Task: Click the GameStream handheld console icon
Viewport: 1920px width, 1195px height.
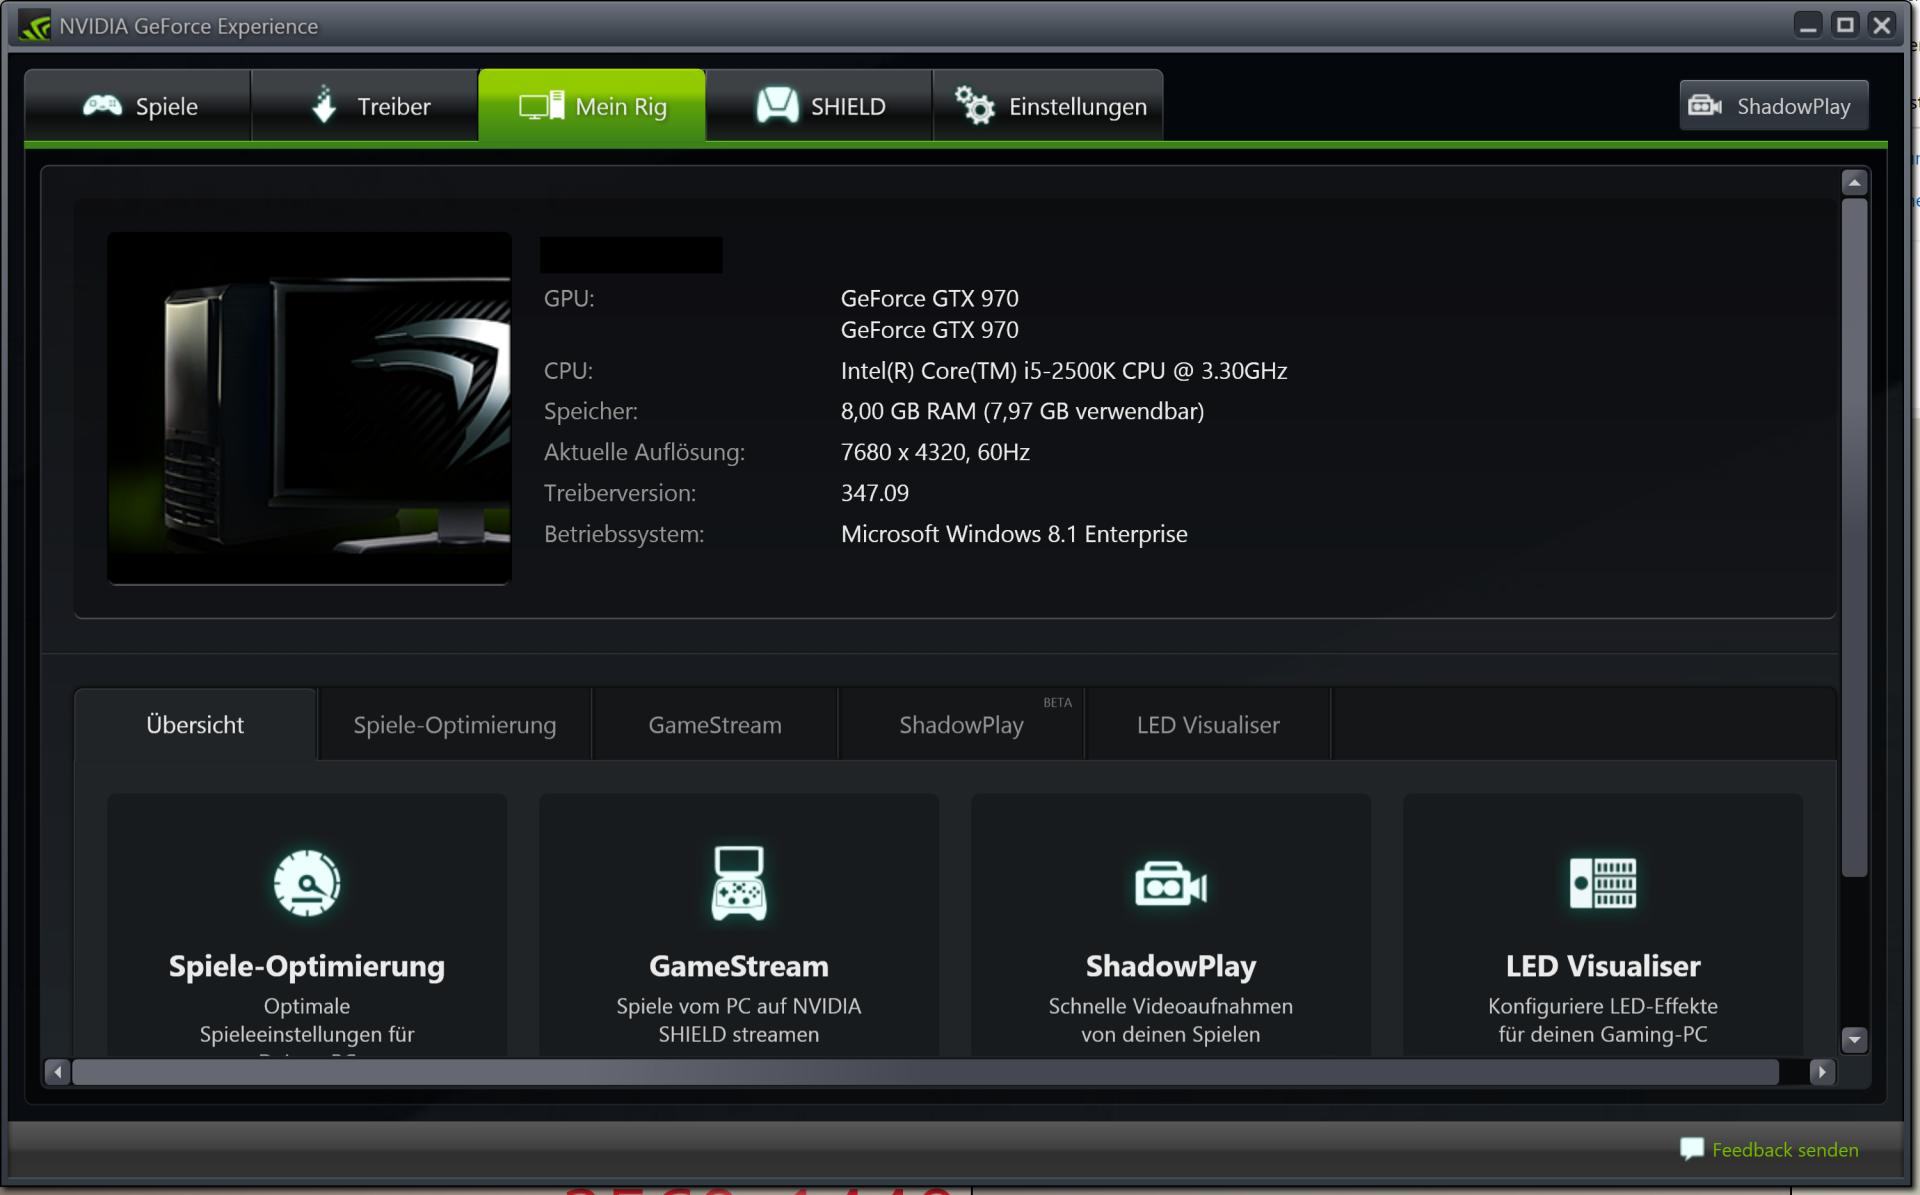Action: point(739,883)
